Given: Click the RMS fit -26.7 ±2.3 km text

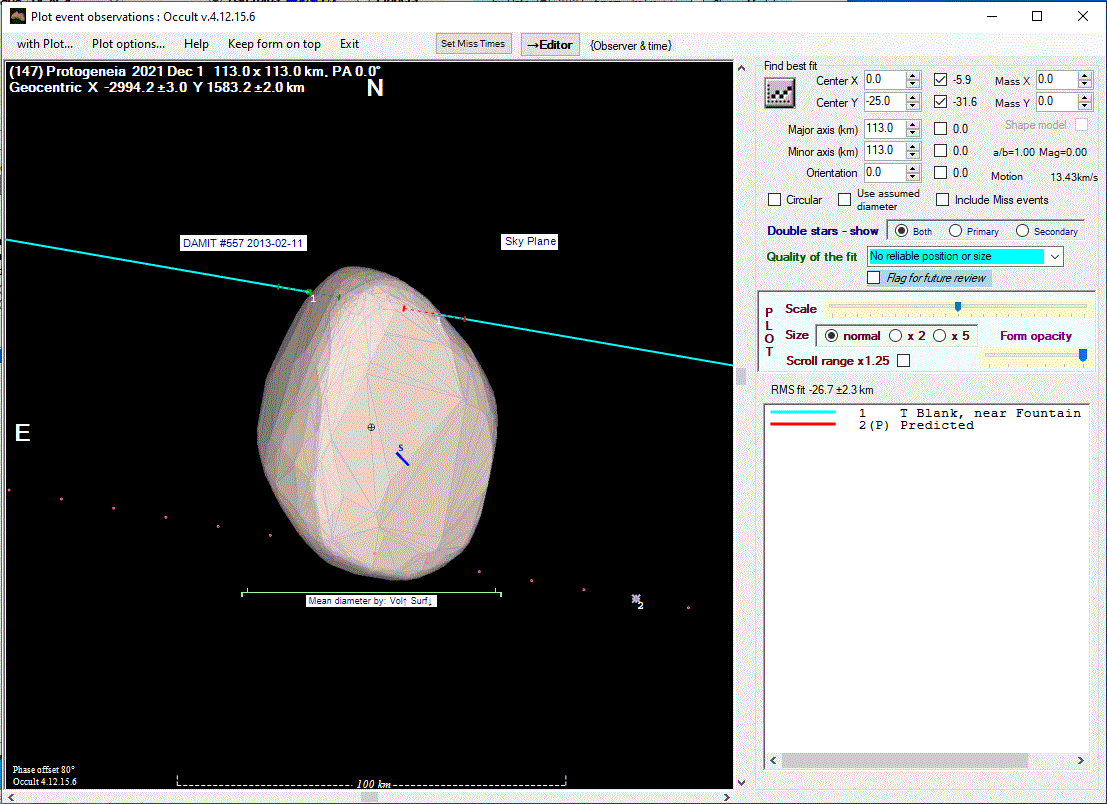Looking at the screenshot, I should 822,390.
